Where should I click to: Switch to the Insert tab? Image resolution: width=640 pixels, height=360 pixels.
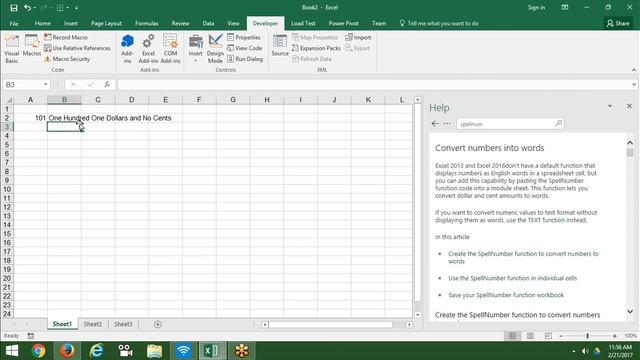tap(71, 23)
